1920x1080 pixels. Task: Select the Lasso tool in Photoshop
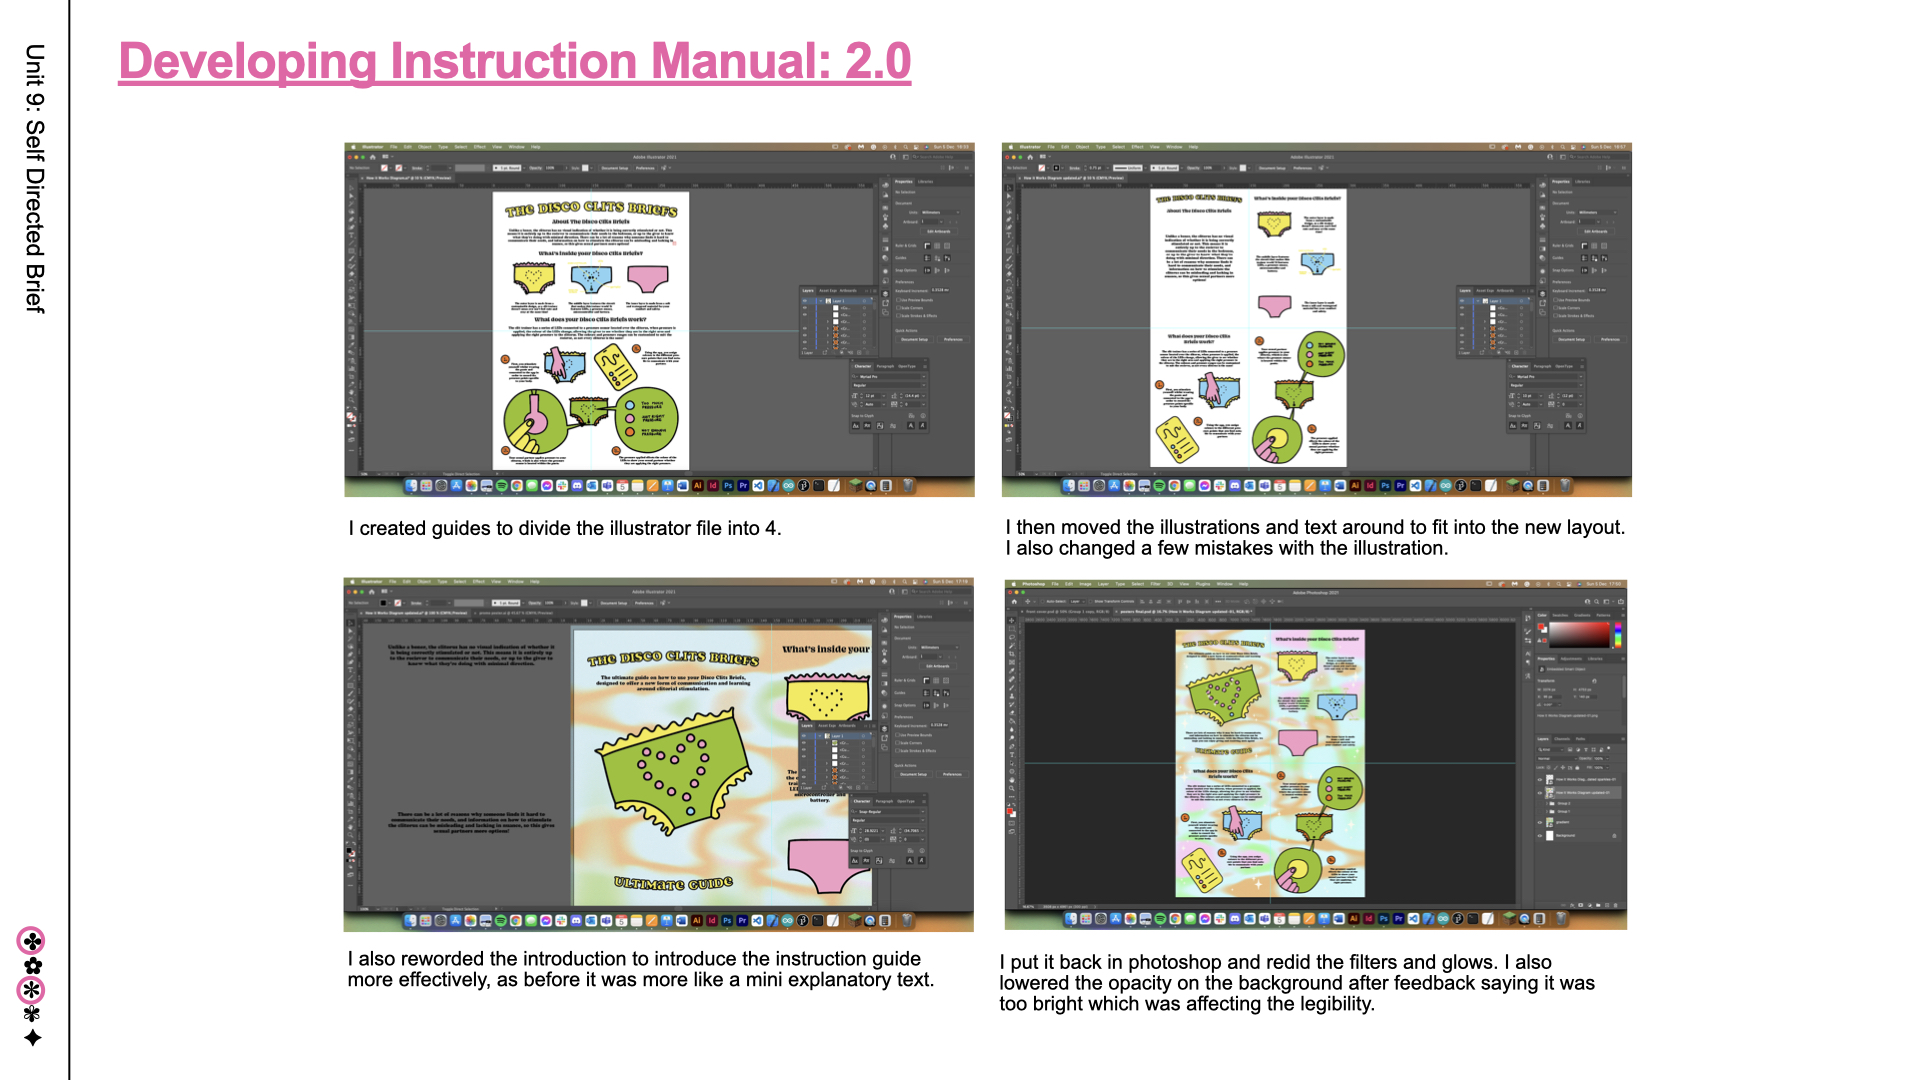pyautogui.click(x=1012, y=637)
